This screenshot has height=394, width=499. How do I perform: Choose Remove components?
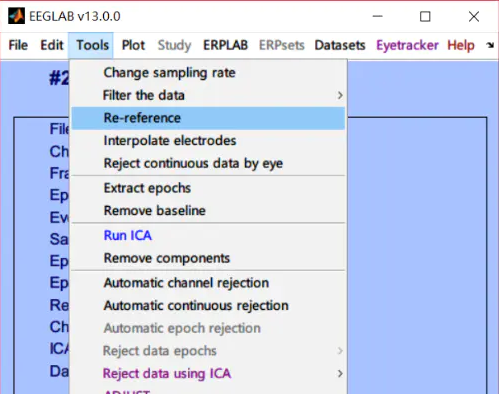[208, 258]
